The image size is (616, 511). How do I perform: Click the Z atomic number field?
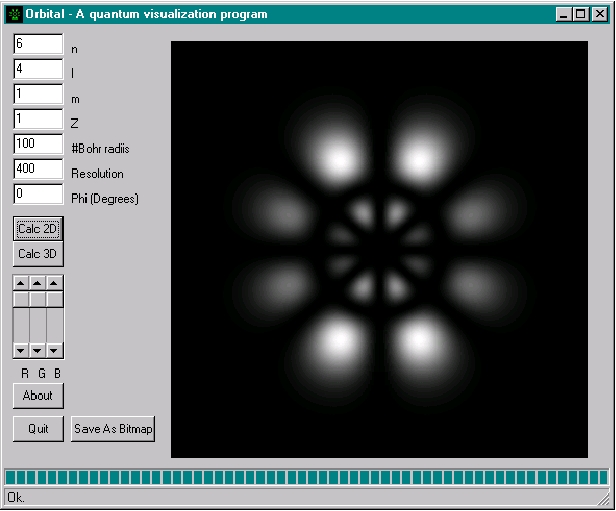(38, 119)
